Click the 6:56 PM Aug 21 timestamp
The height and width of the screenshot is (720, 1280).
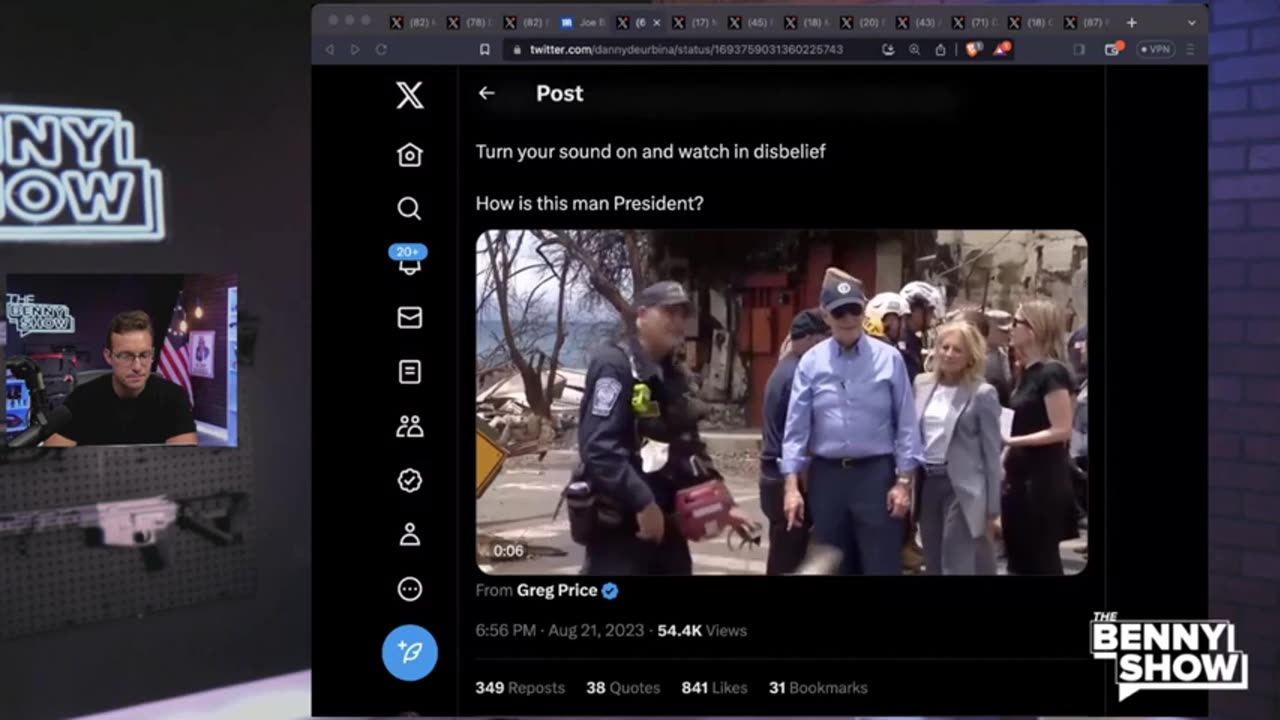click(x=559, y=631)
